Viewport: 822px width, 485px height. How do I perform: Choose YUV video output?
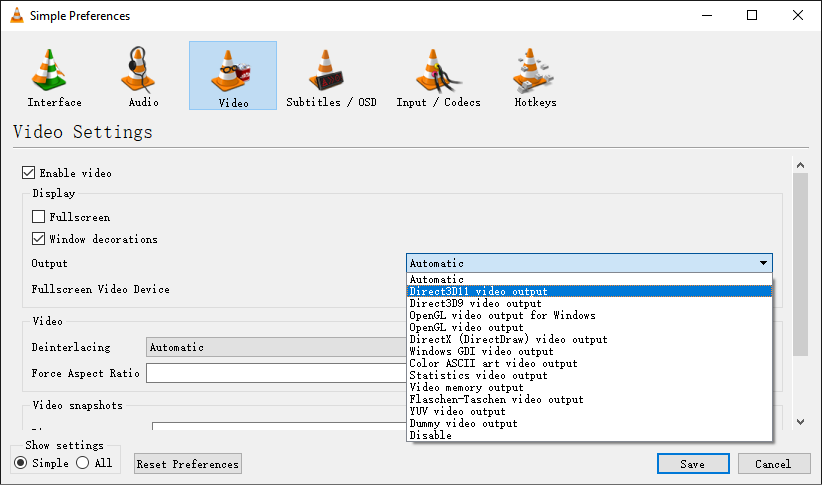(x=589, y=412)
